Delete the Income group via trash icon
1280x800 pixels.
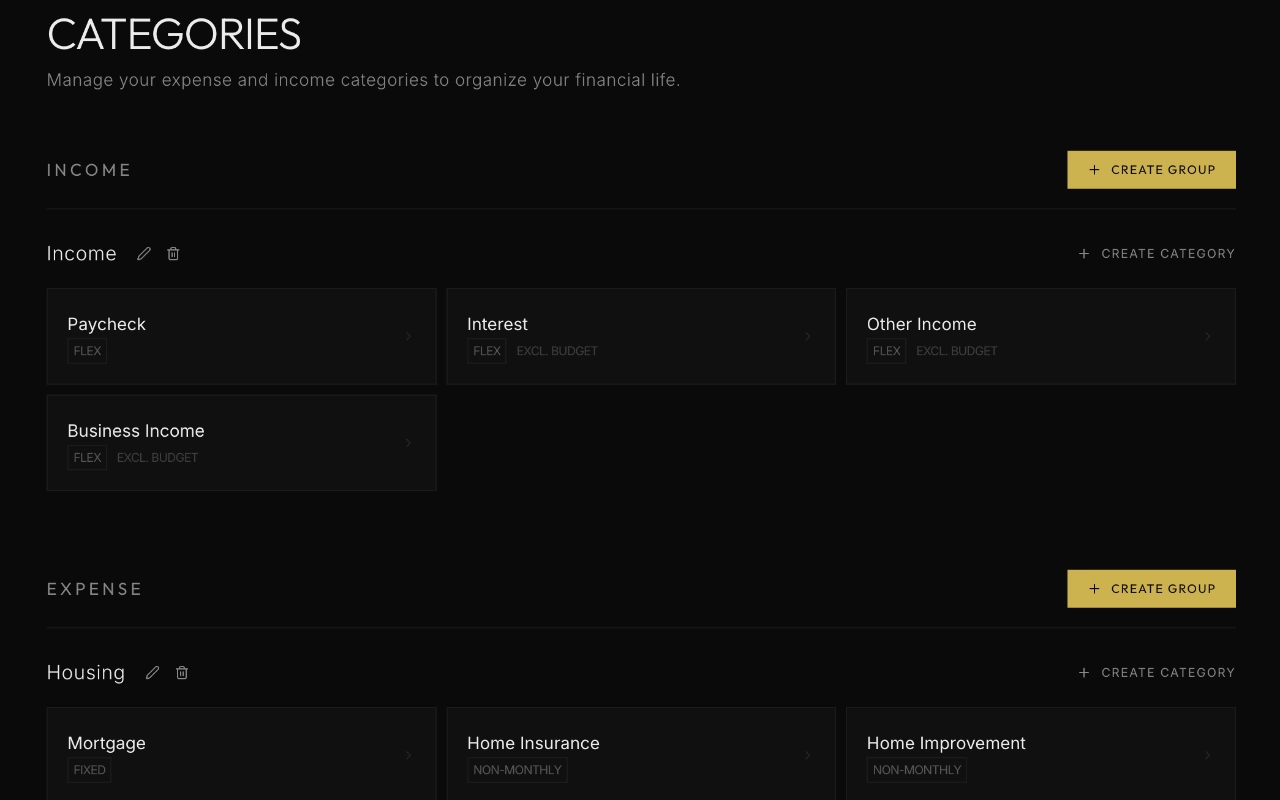coord(173,253)
